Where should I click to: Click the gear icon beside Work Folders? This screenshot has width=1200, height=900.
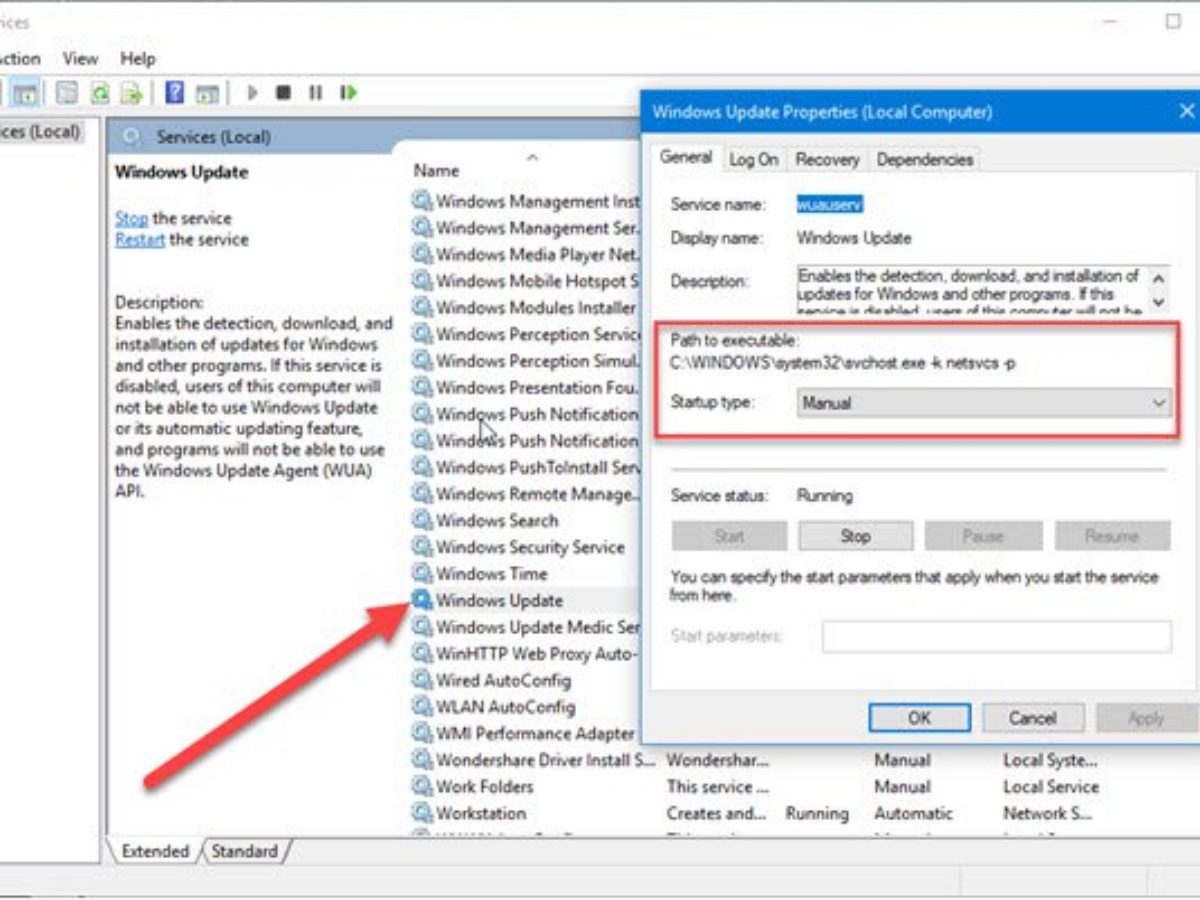tap(422, 787)
